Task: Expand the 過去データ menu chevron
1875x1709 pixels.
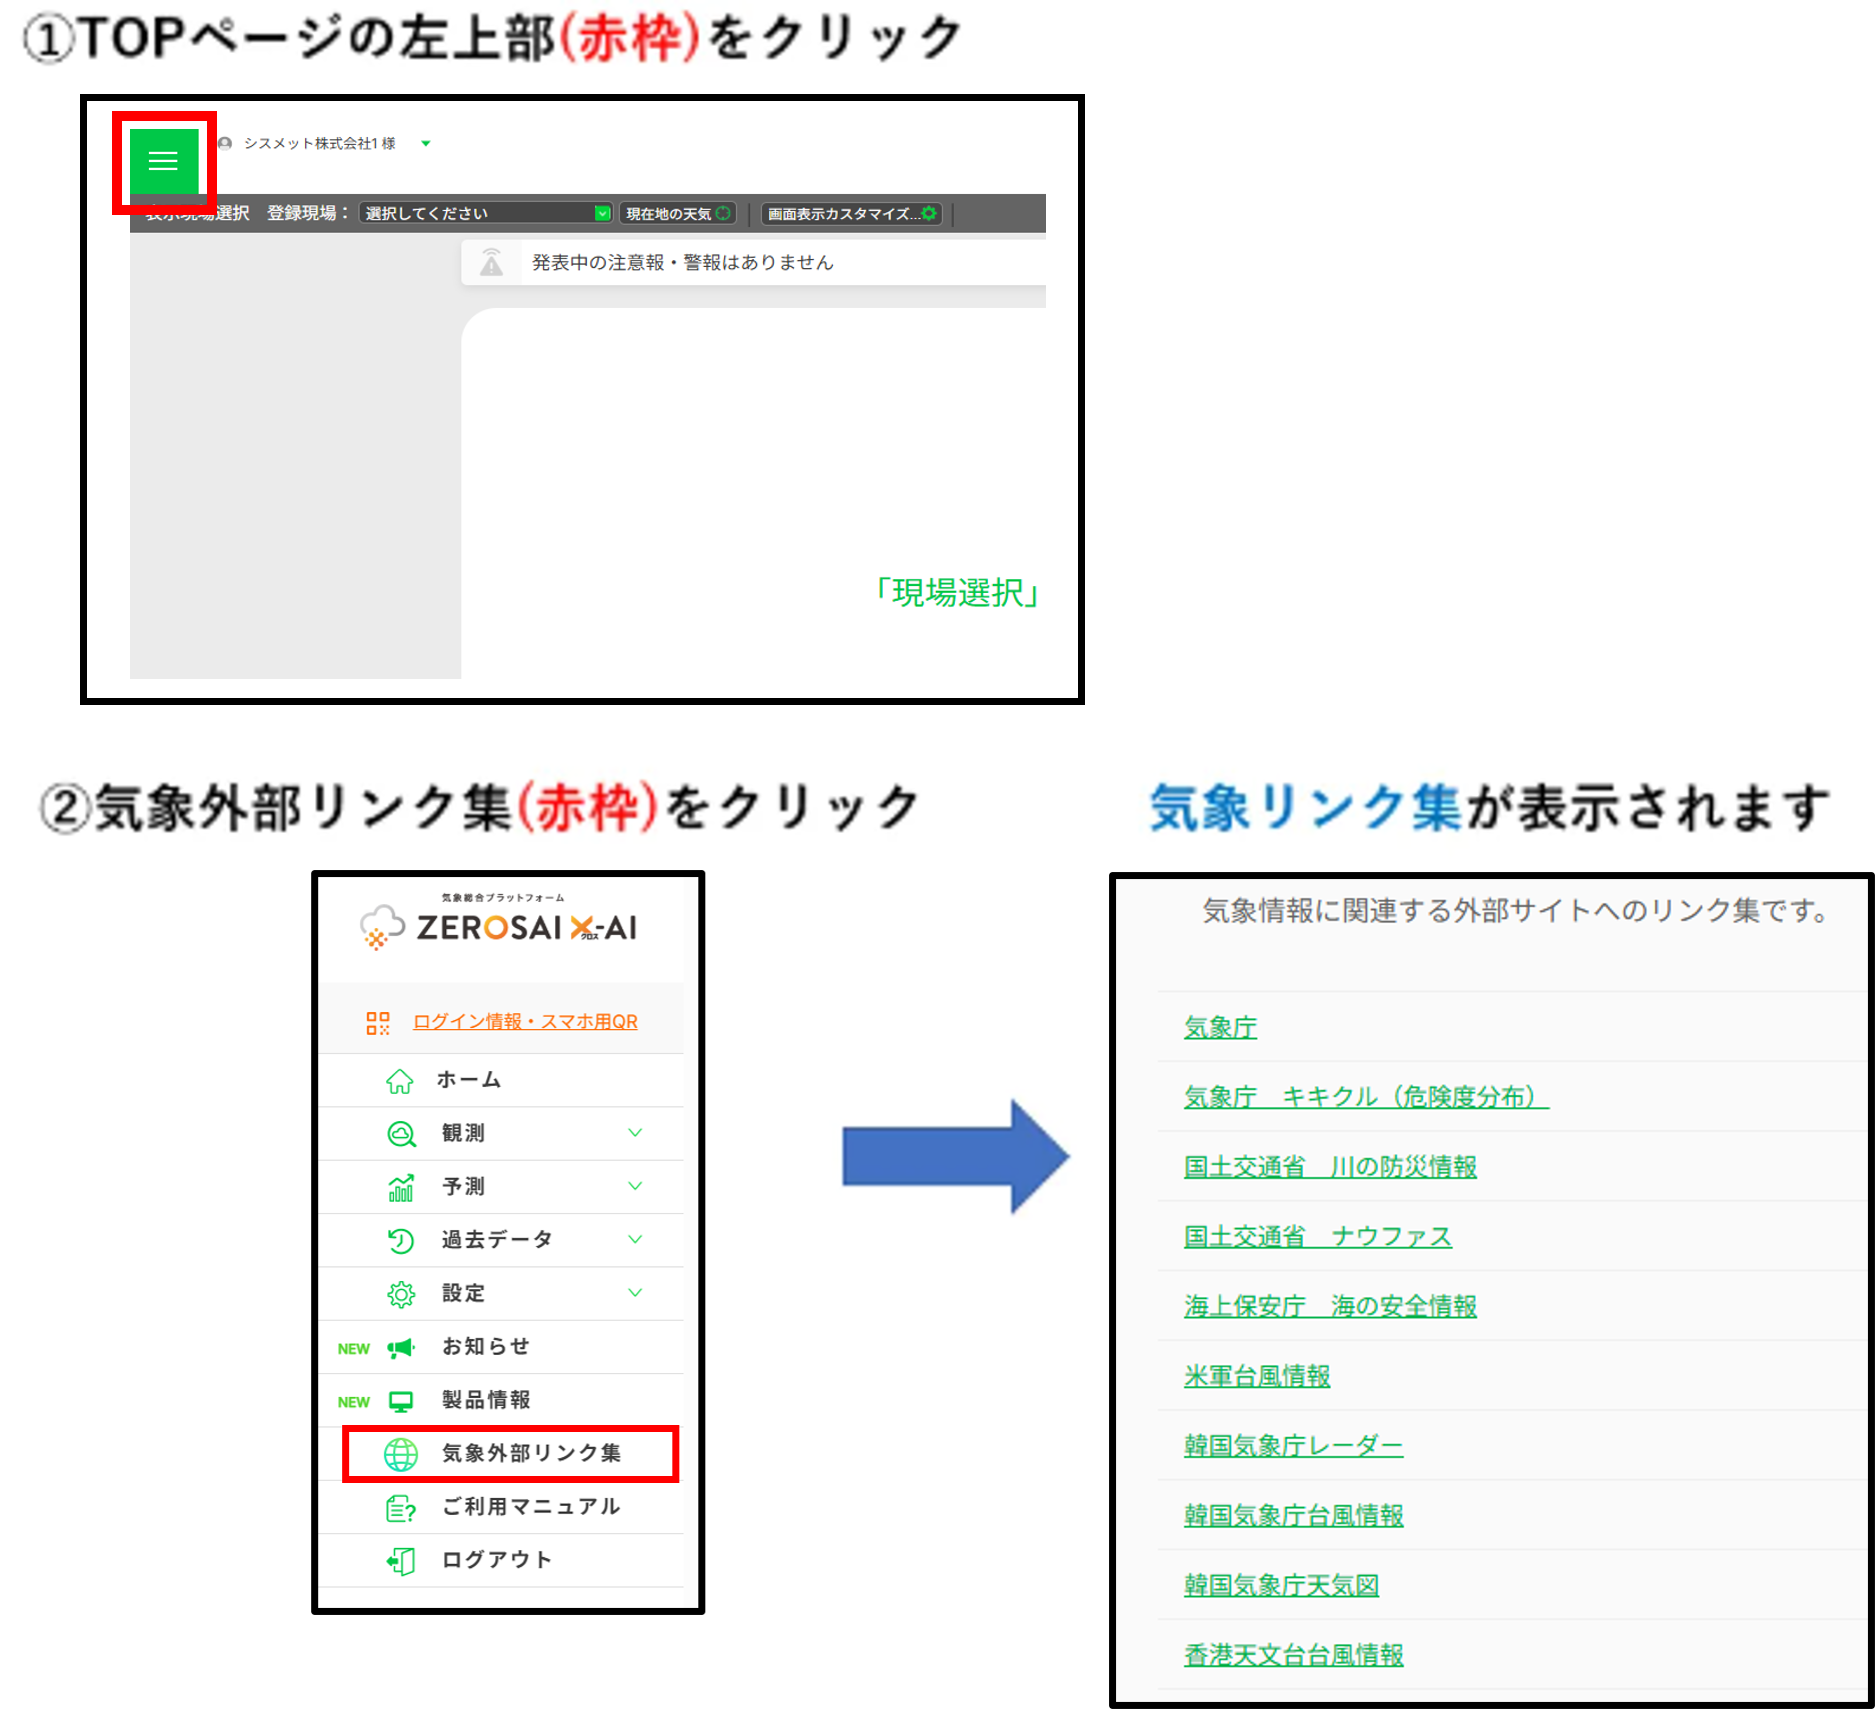Action: click(635, 1240)
